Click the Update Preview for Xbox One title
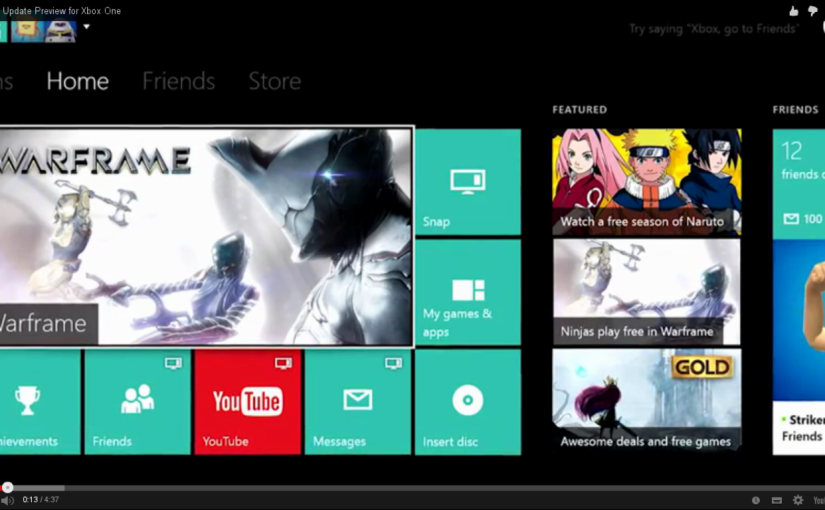This screenshot has height=510, width=825. pos(62,11)
